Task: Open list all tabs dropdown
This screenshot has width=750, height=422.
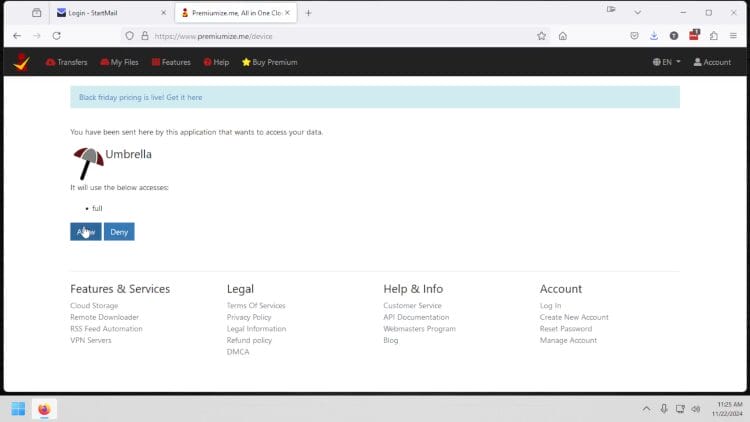Action: click(x=638, y=12)
